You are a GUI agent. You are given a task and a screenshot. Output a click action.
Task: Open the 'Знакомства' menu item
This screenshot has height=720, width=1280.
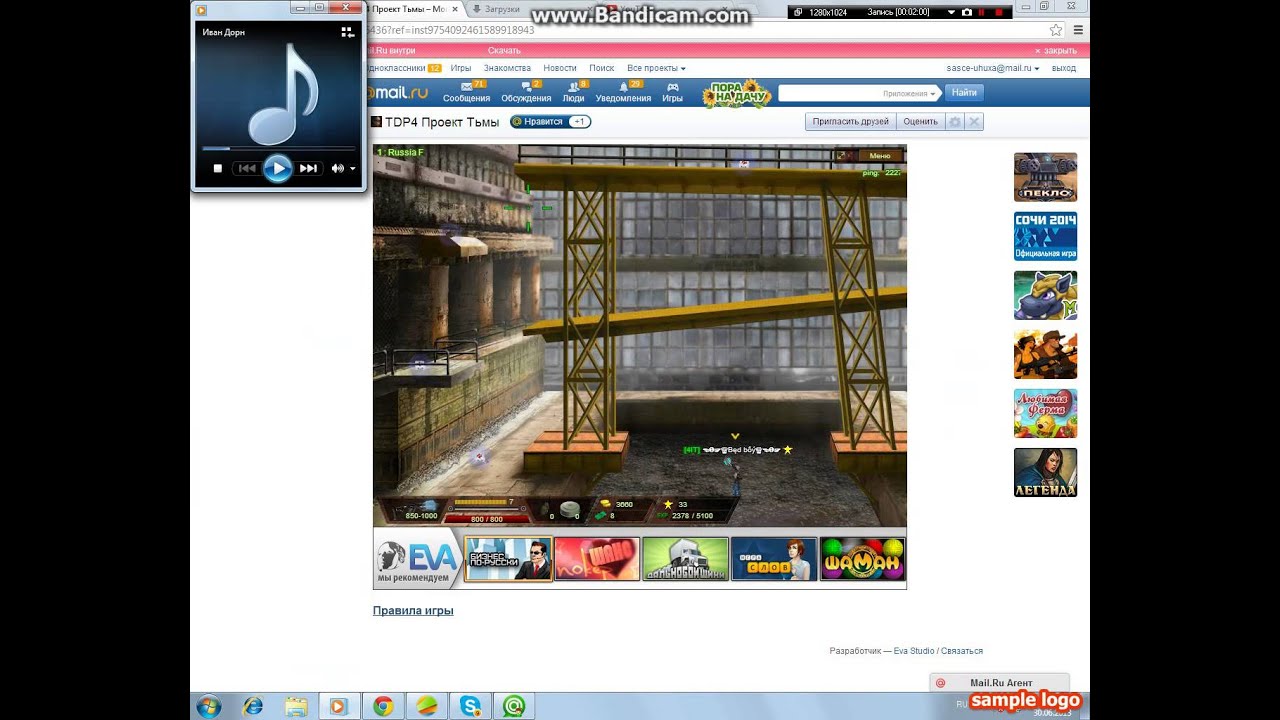click(507, 68)
